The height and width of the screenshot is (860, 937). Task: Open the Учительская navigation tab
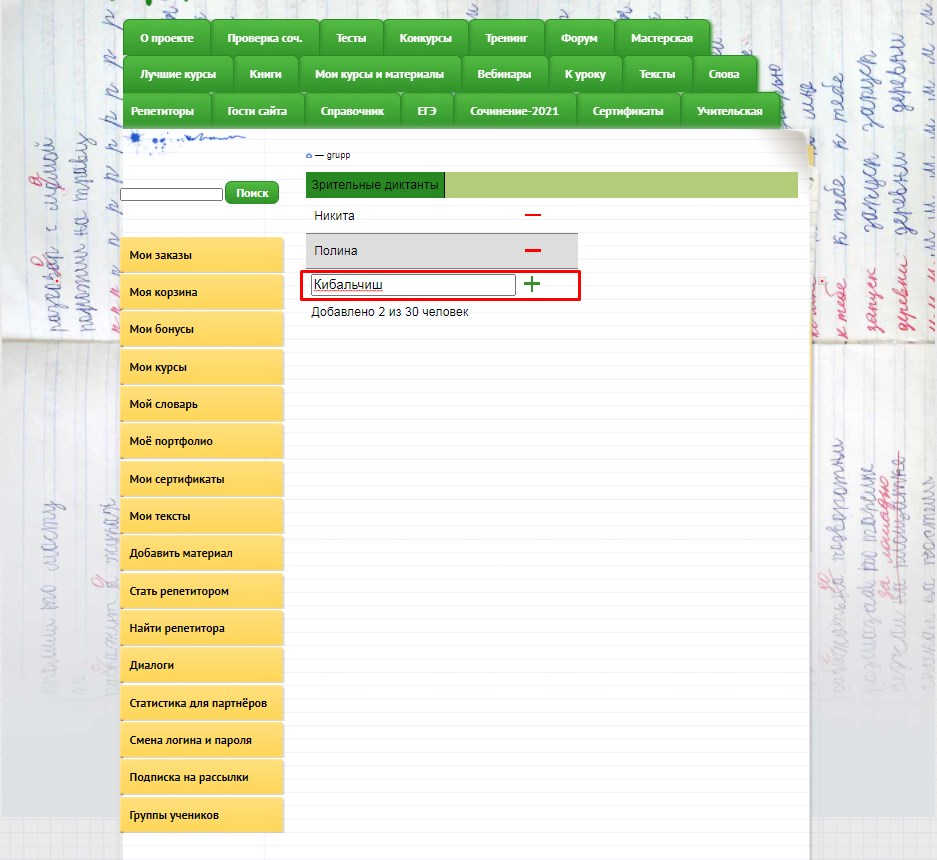[729, 111]
